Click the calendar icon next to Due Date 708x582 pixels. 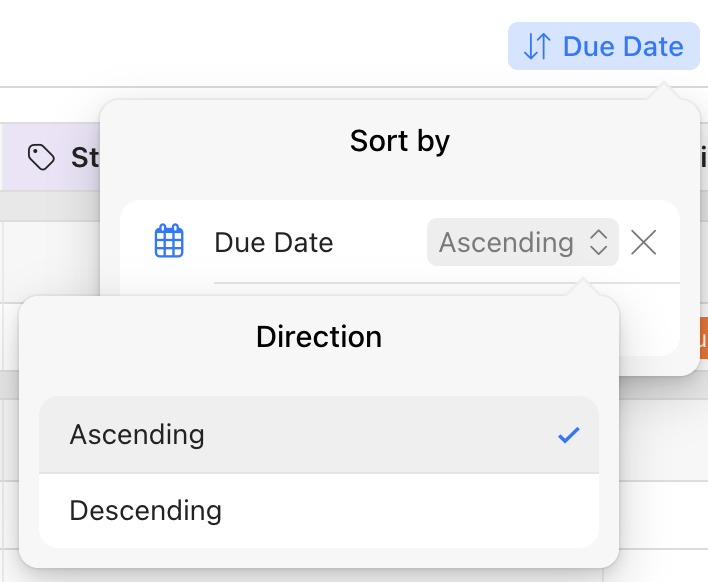pyautogui.click(x=169, y=242)
